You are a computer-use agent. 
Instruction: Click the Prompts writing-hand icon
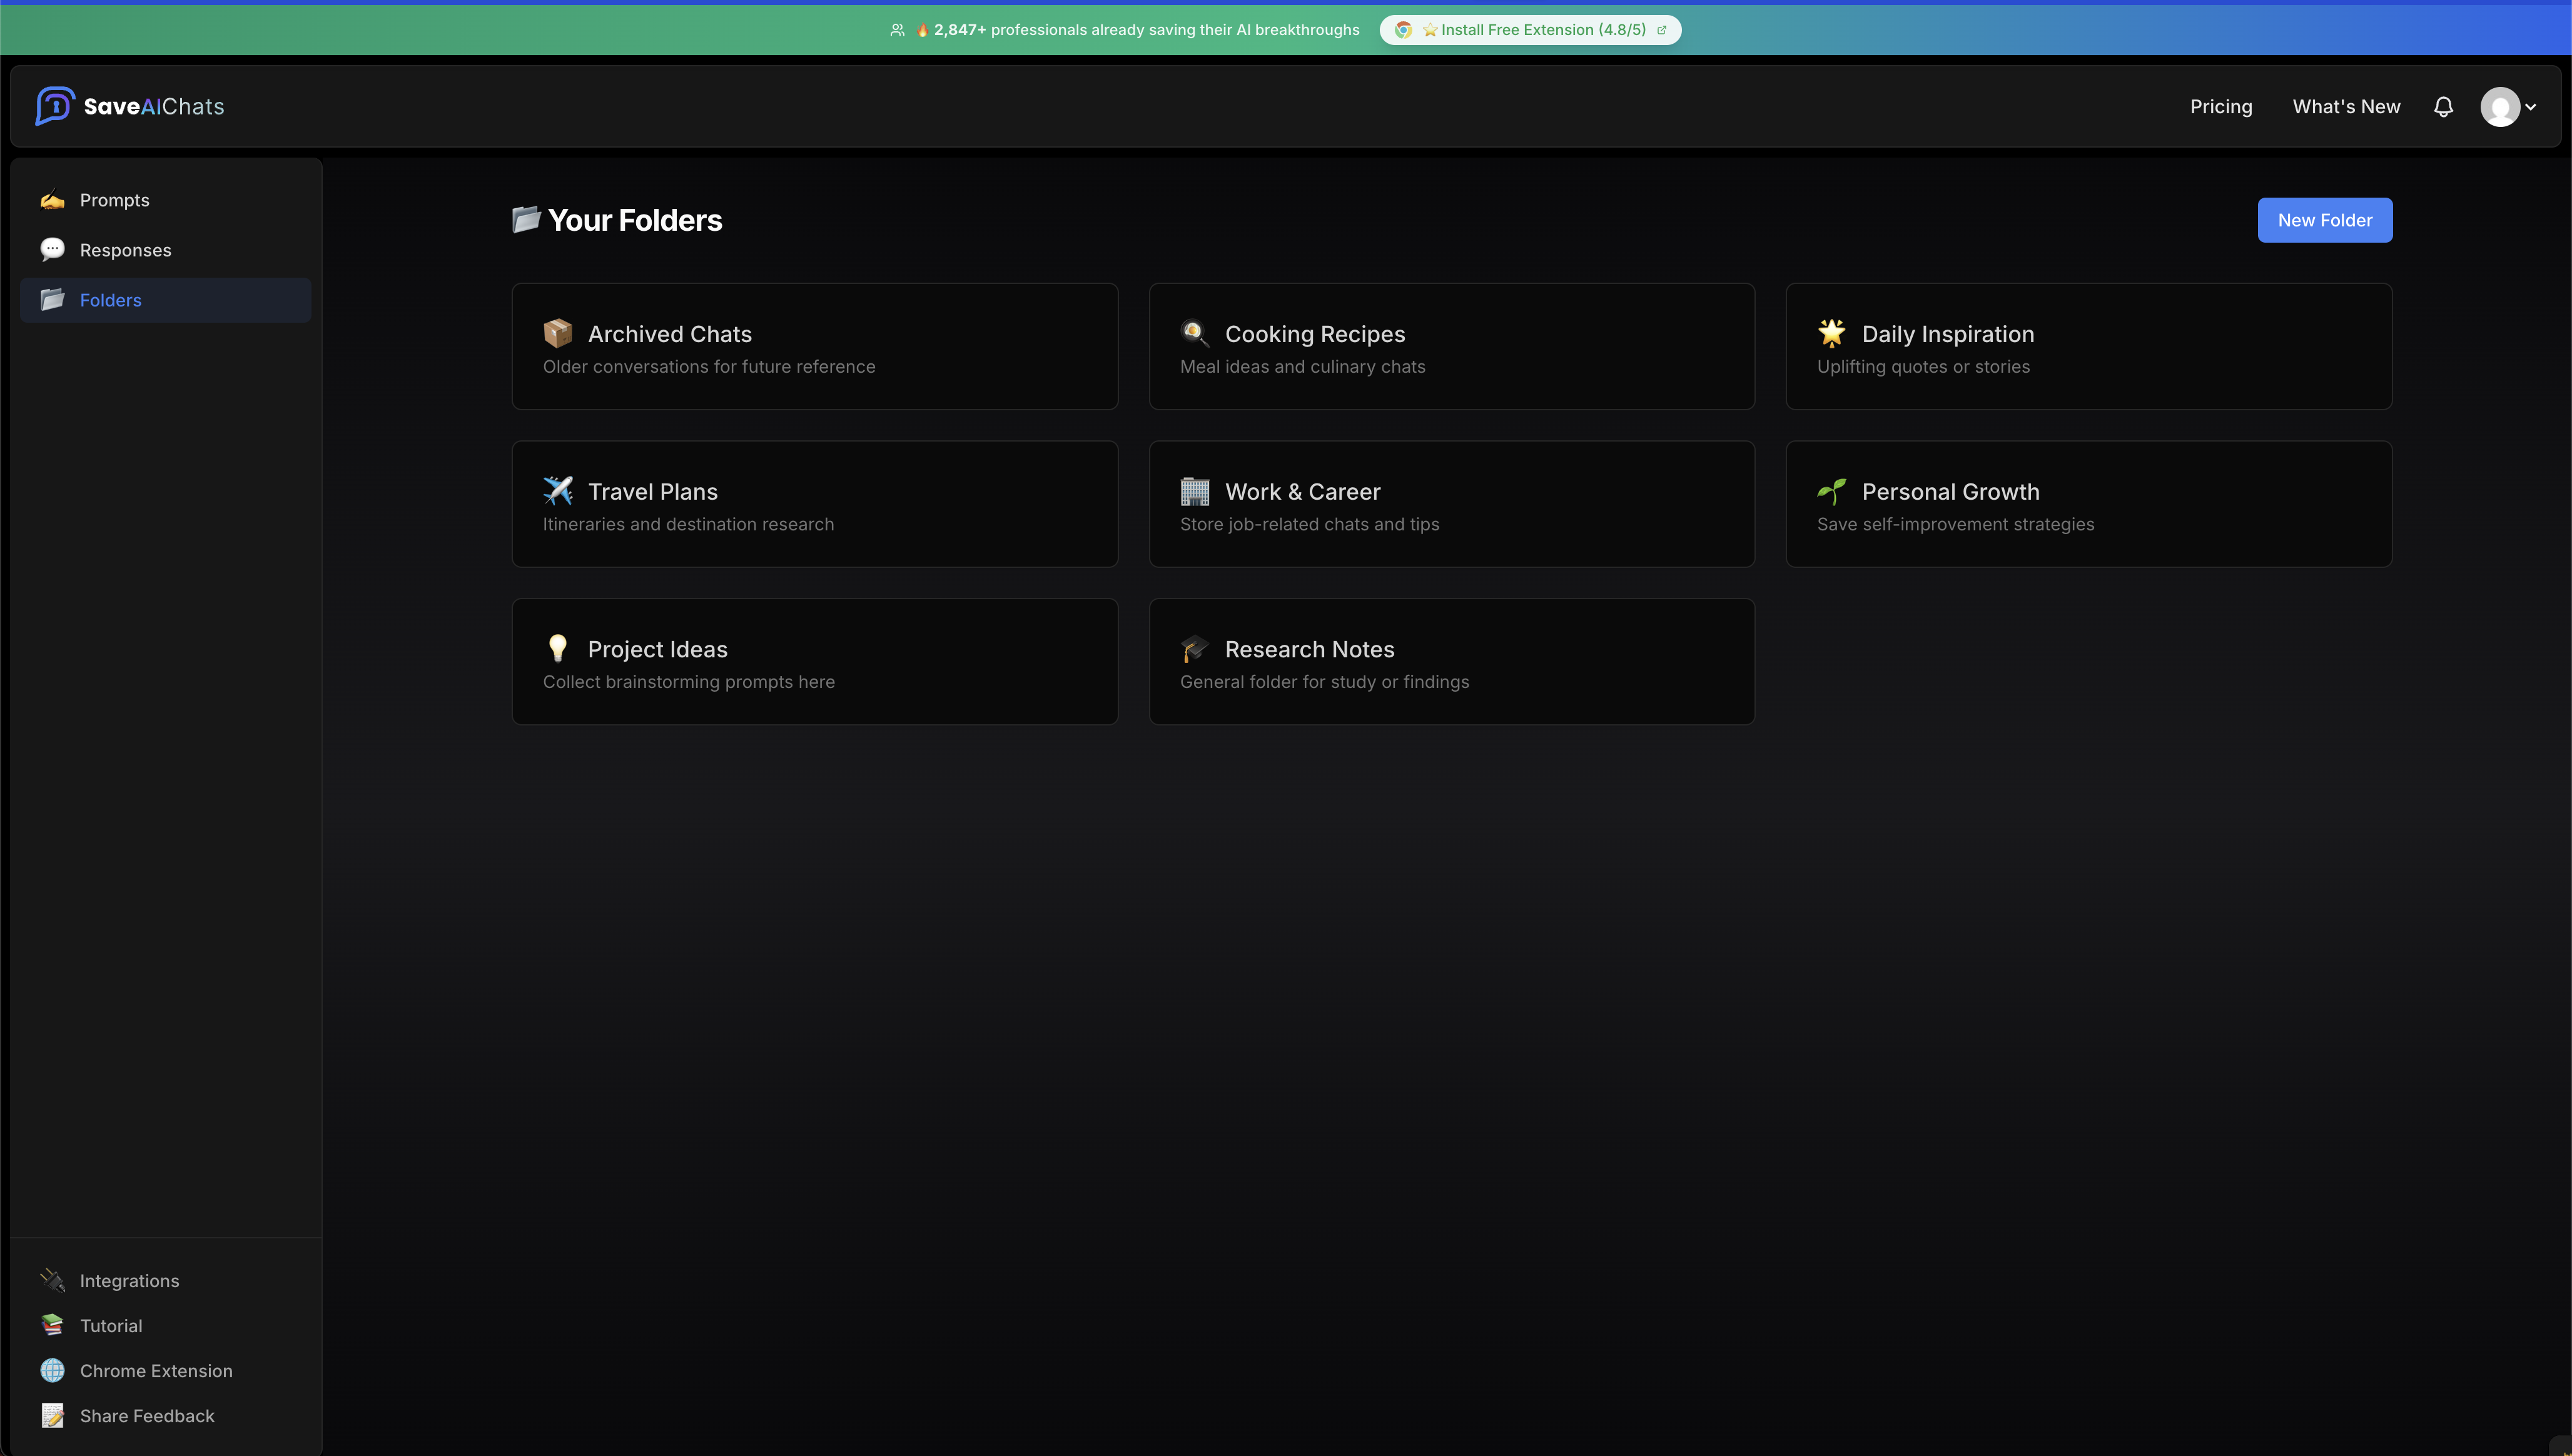(52, 200)
